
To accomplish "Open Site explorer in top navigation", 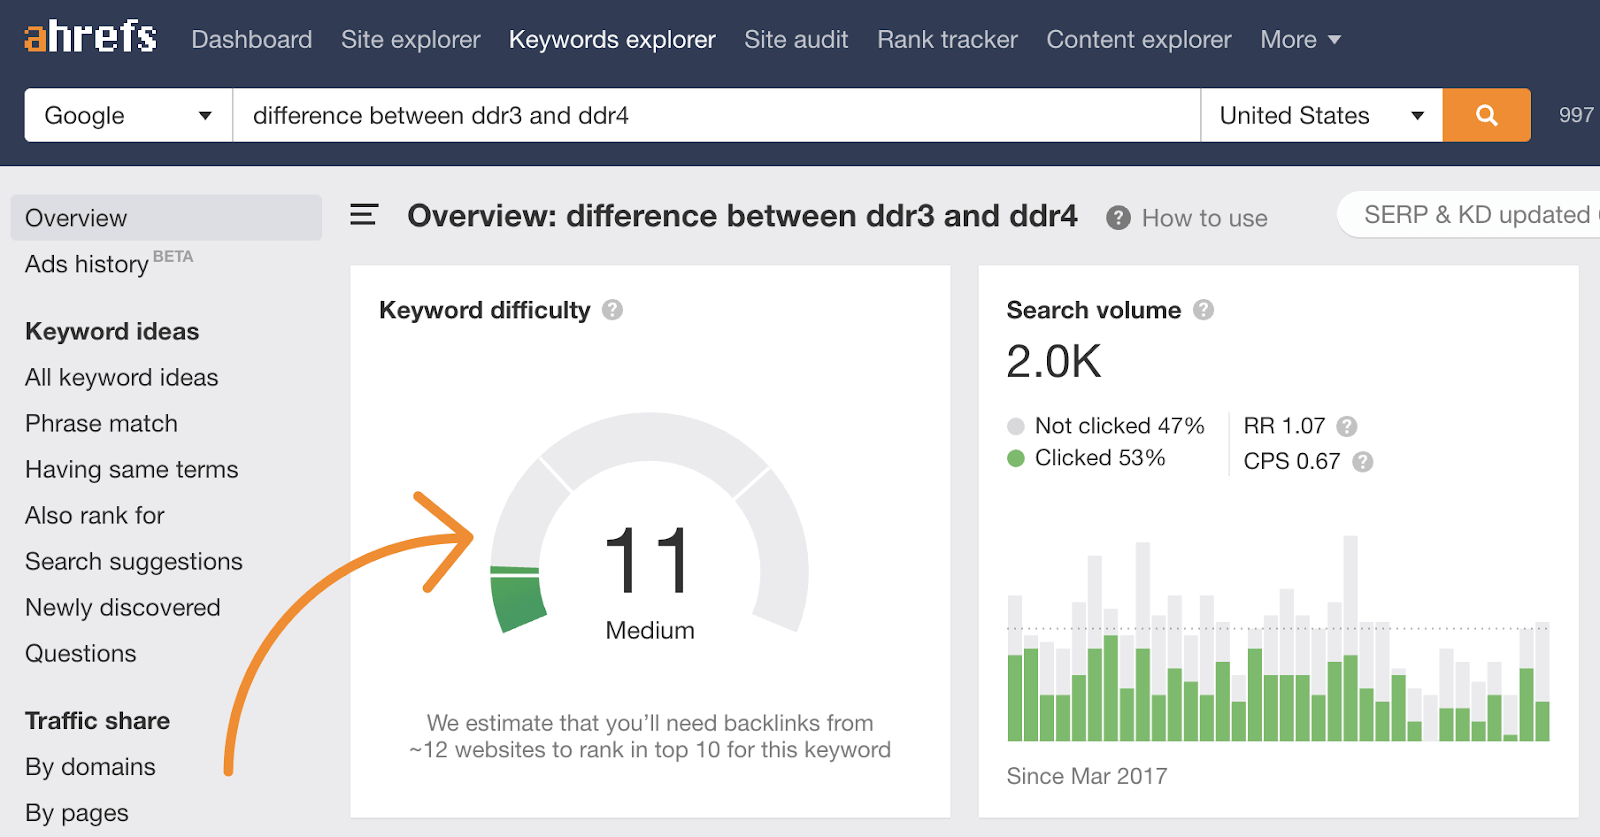I will coord(410,39).
